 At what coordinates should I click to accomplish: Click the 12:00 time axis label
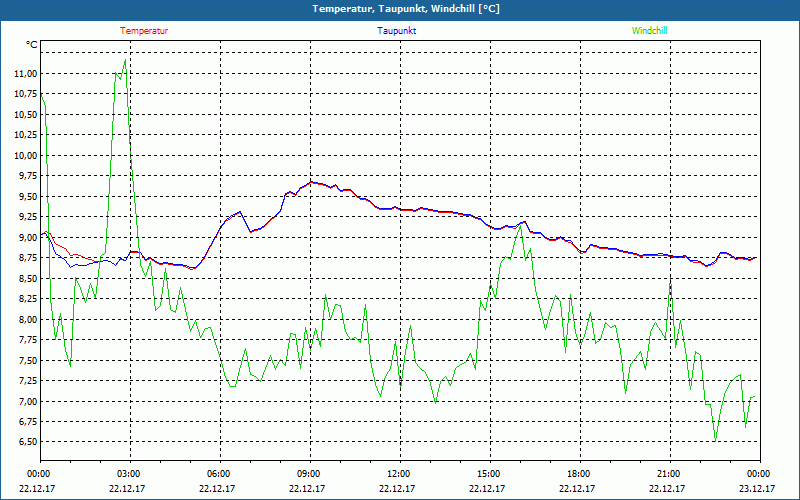point(397,473)
